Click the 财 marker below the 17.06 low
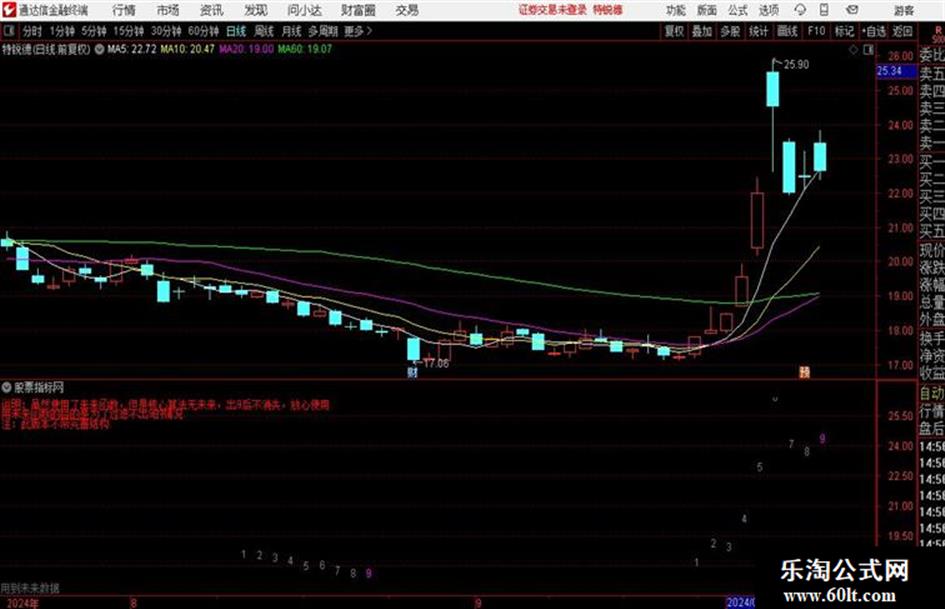Image resolution: width=945 pixels, height=609 pixels. (412, 373)
